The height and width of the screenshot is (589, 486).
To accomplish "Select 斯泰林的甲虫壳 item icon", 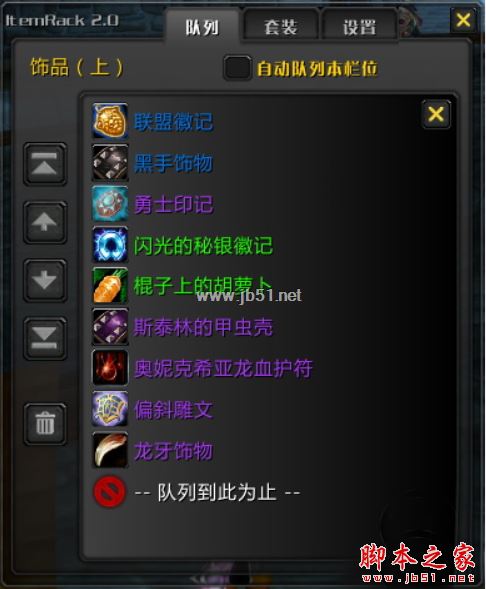I will click(x=110, y=326).
